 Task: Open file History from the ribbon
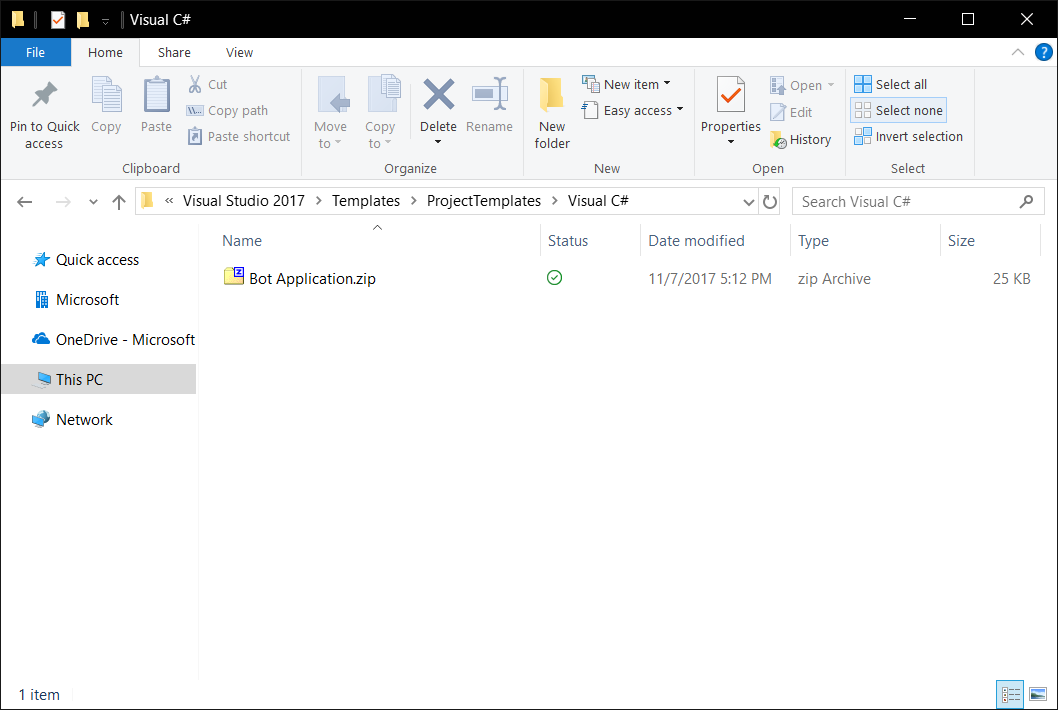coord(801,140)
